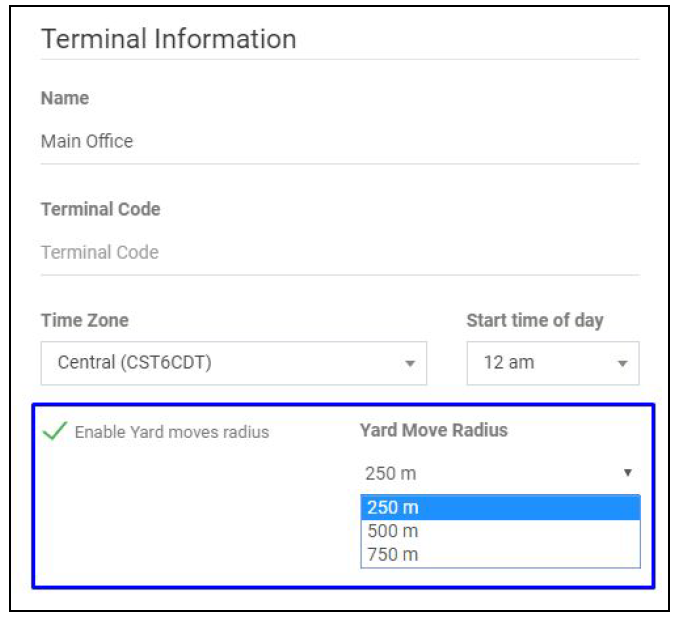Toggle the 'Enable Yard moves radius' label

[172, 432]
